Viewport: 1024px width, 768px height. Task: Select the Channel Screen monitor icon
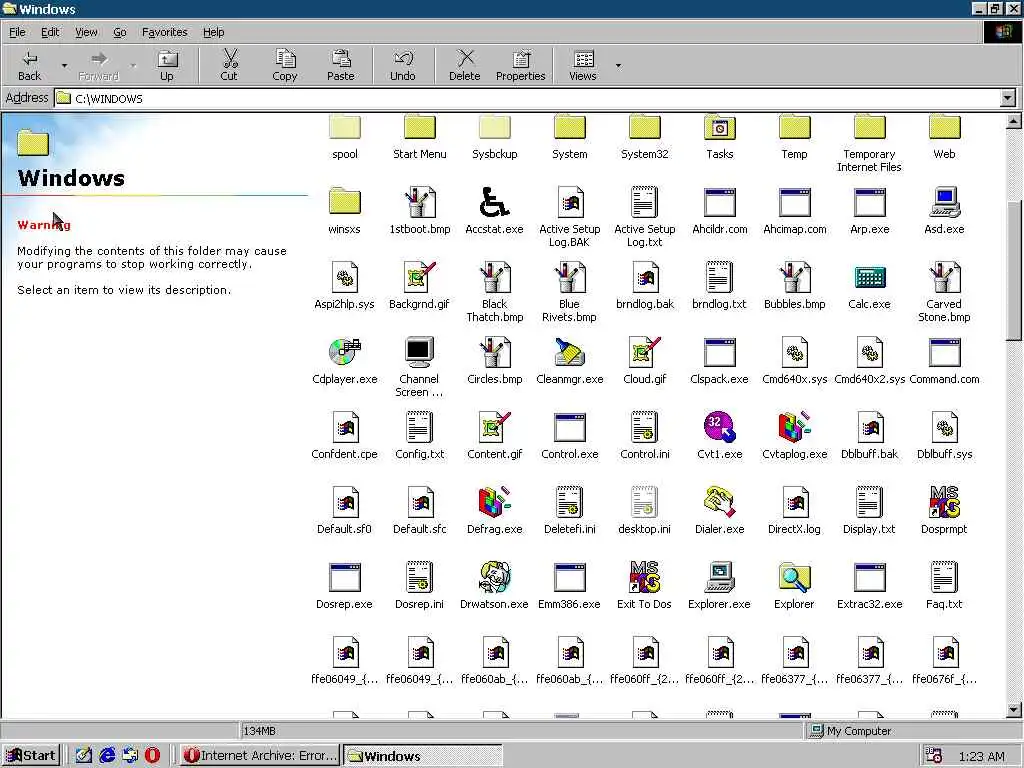(x=419, y=353)
